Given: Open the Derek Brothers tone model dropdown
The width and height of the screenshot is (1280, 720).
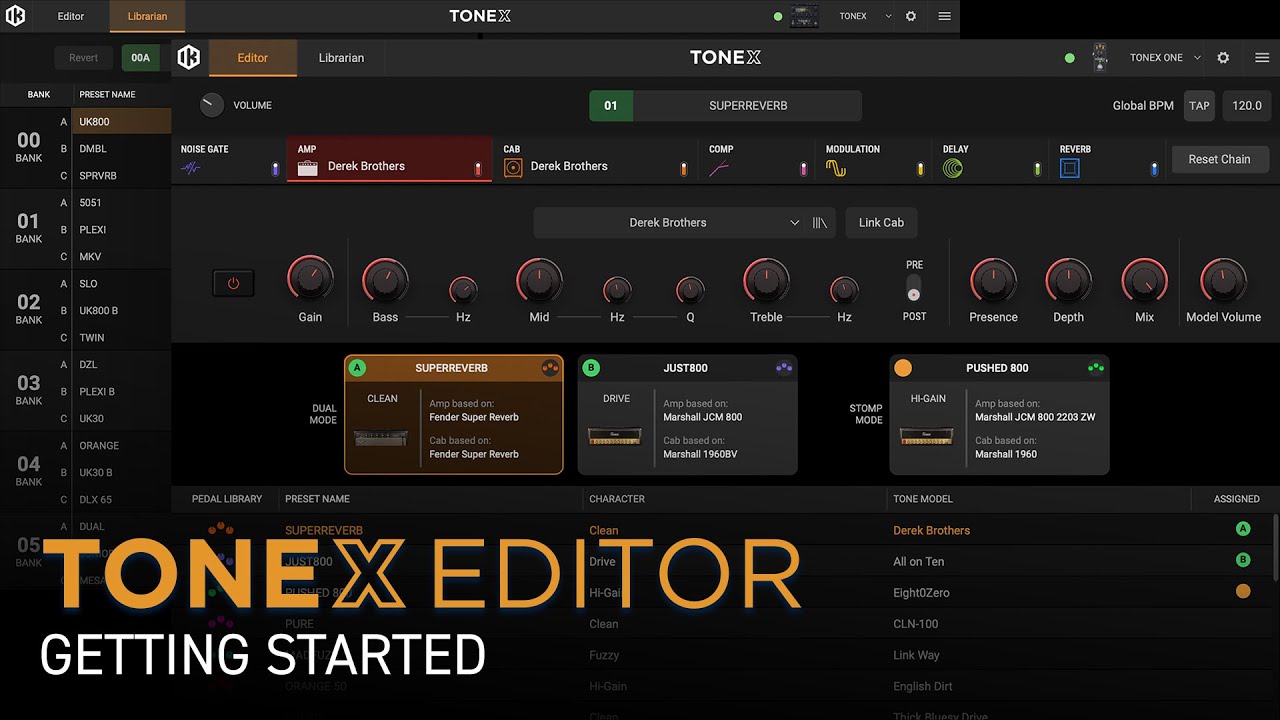Looking at the screenshot, I should [668, 223].
